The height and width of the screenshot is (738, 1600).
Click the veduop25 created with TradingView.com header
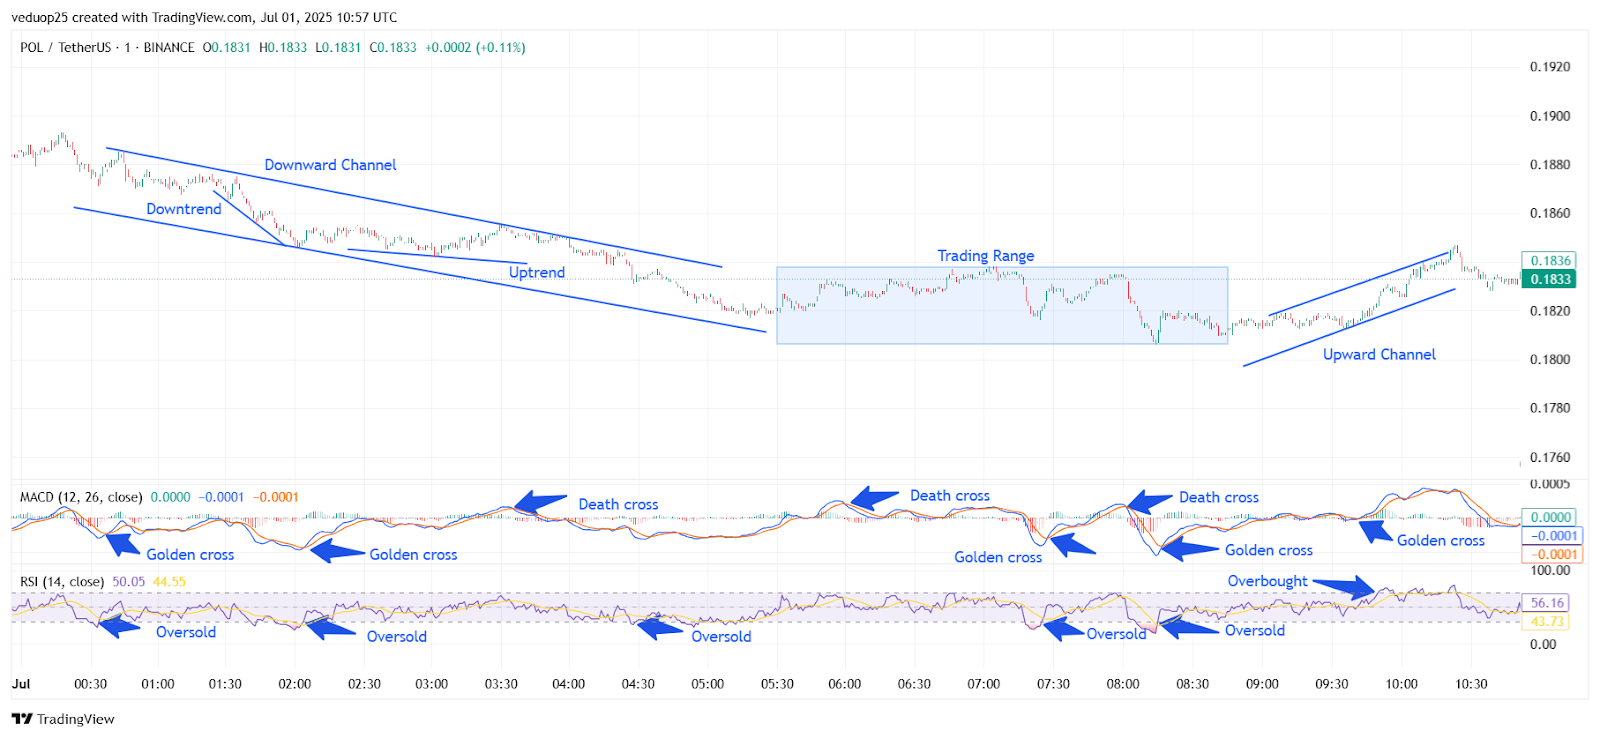tap(204, 17)
